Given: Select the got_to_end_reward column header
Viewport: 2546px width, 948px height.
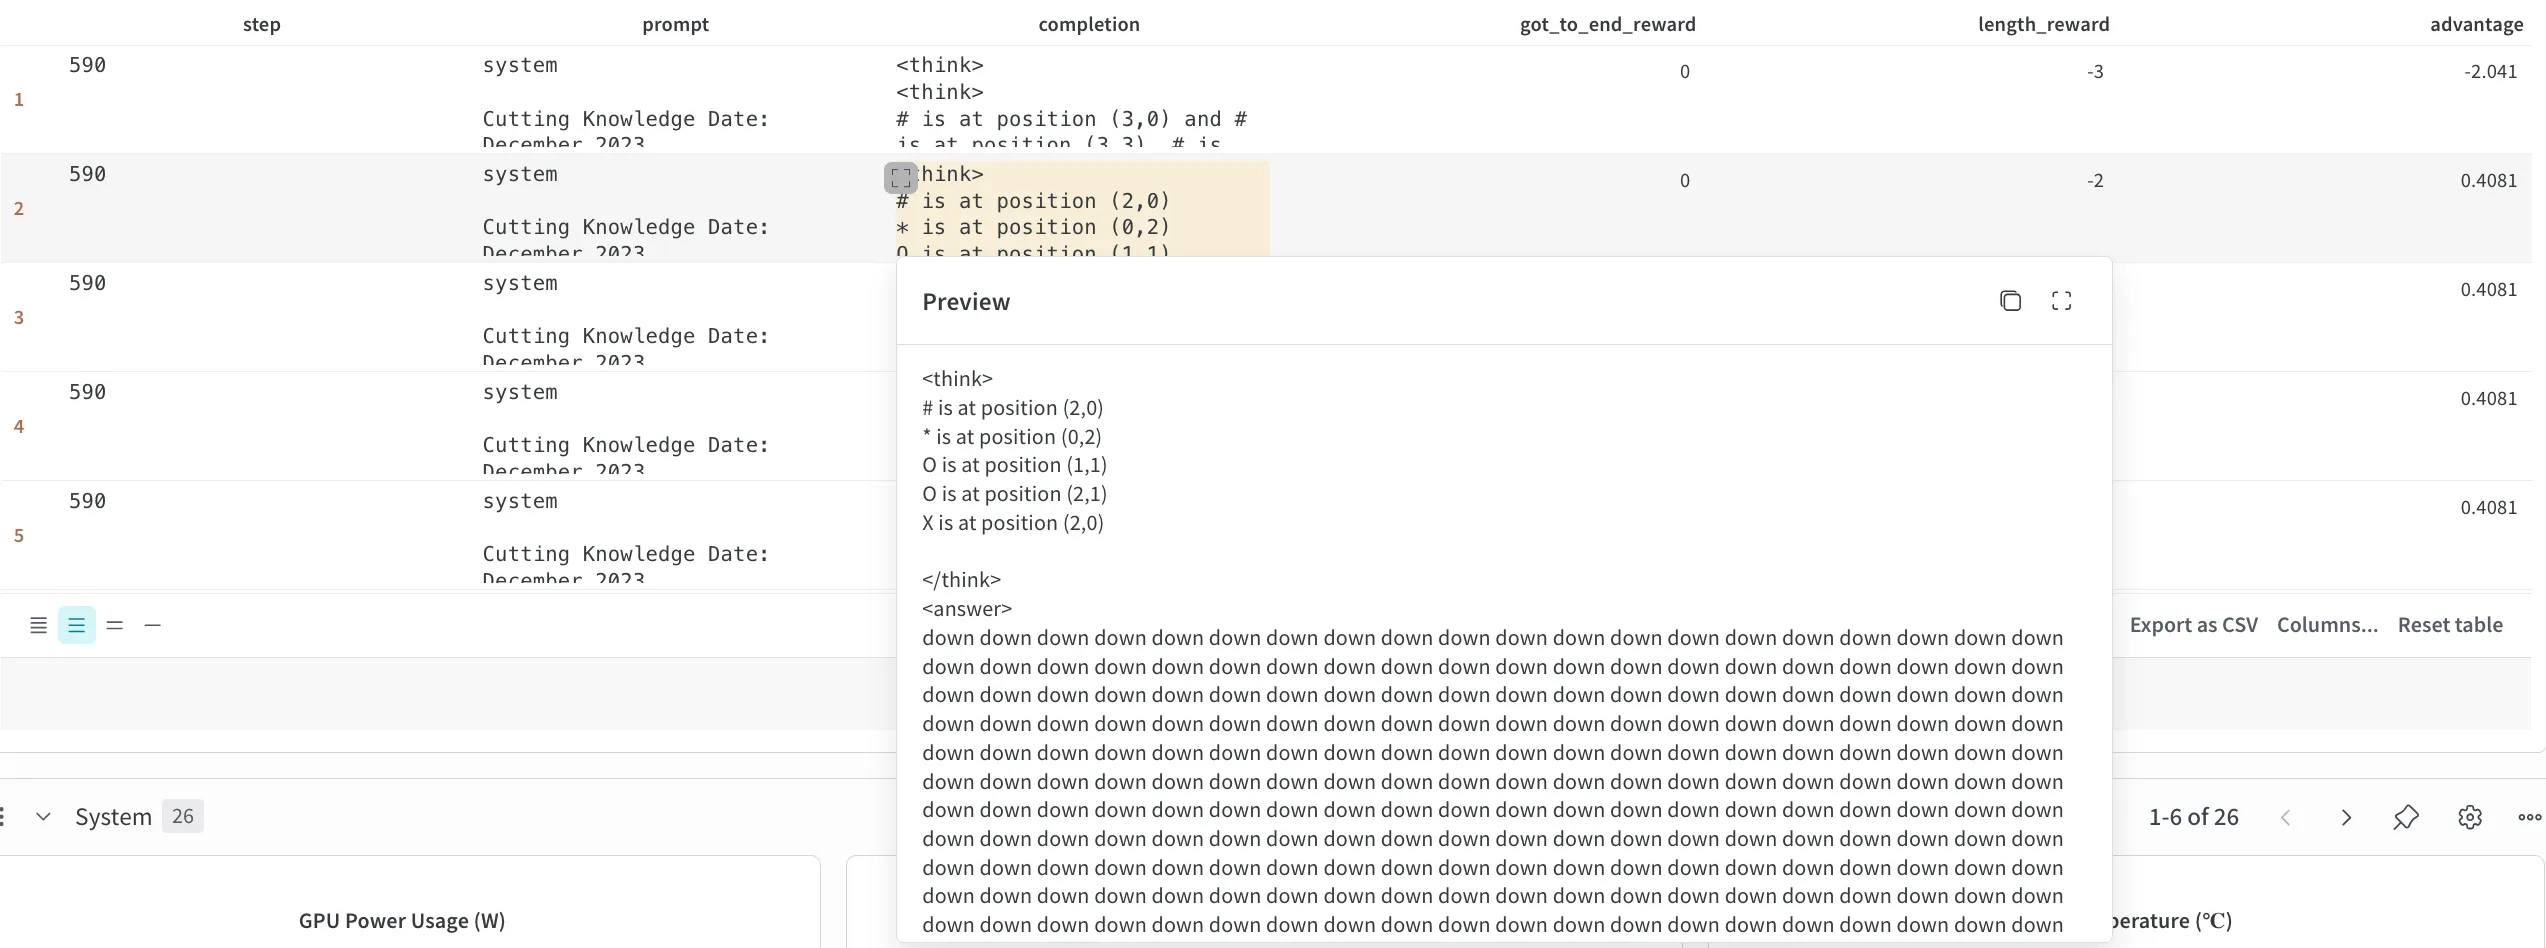Looking at the screenshot, I should click(1605, 24).
